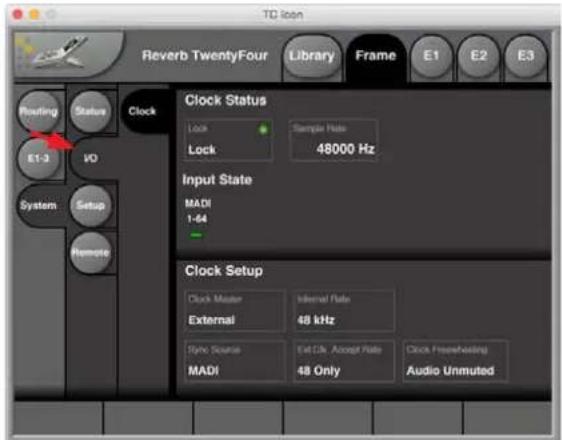This screenshot has height=440, width=562.
Task: Open the Clock Master External dropdown
Action: (x=235, y=311)
